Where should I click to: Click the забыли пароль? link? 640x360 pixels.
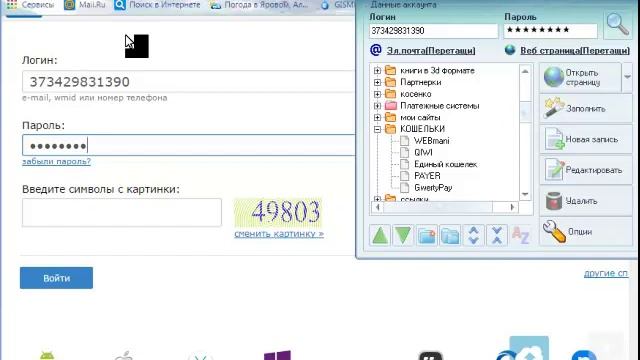[x=56, y=162]
